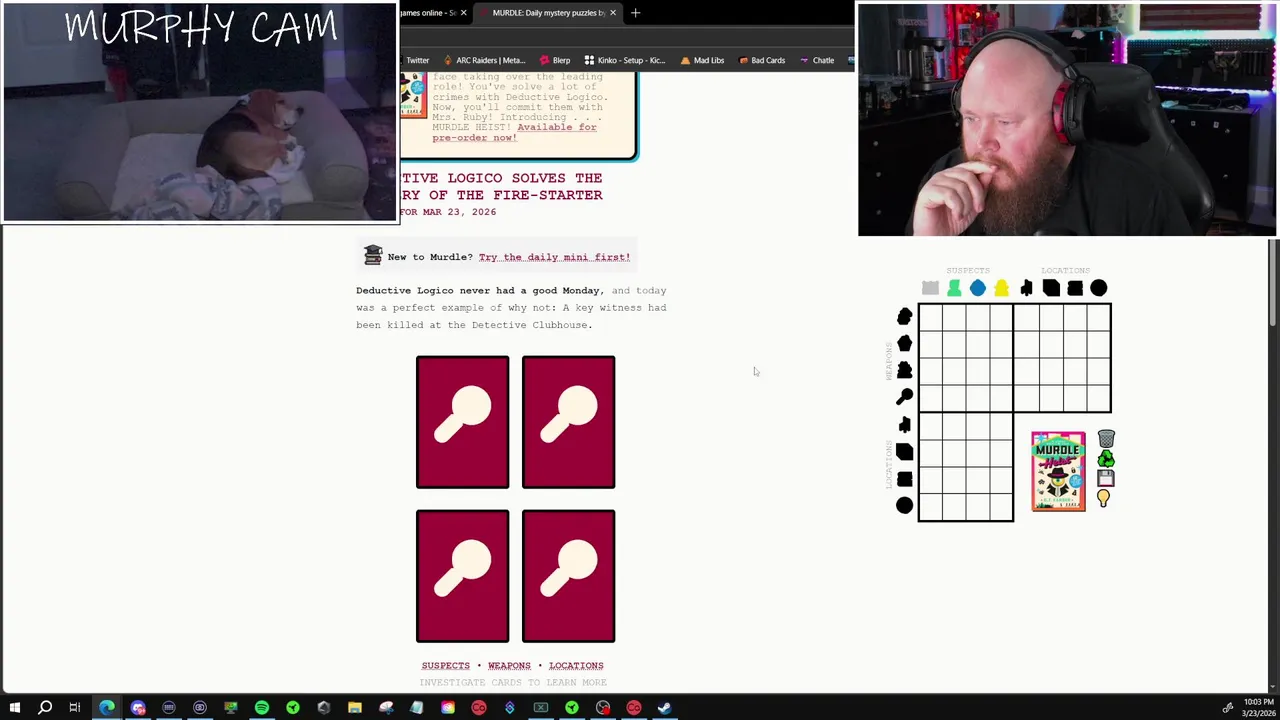Screen dimensions: 1280x720
Task: Click the page vertical scrollbar
Action: (x=1273, y=283)
